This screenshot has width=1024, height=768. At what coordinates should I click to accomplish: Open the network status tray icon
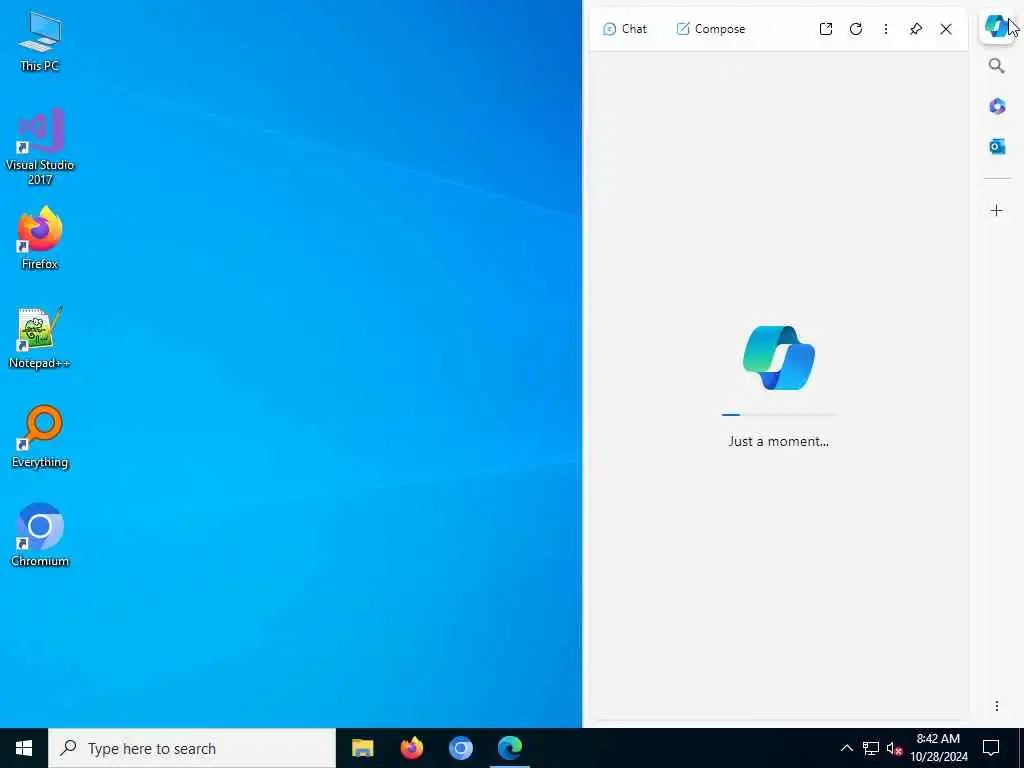871,748
